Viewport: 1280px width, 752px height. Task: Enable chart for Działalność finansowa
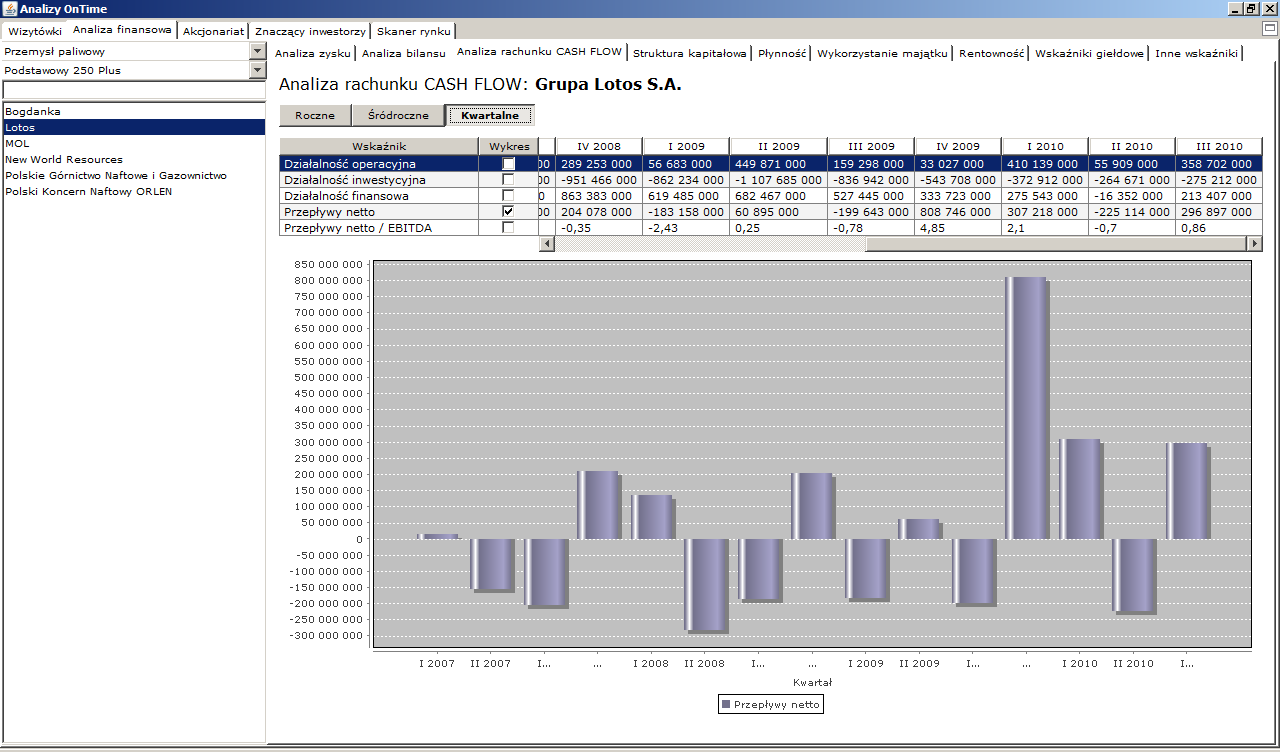click(x=509, y=195)
